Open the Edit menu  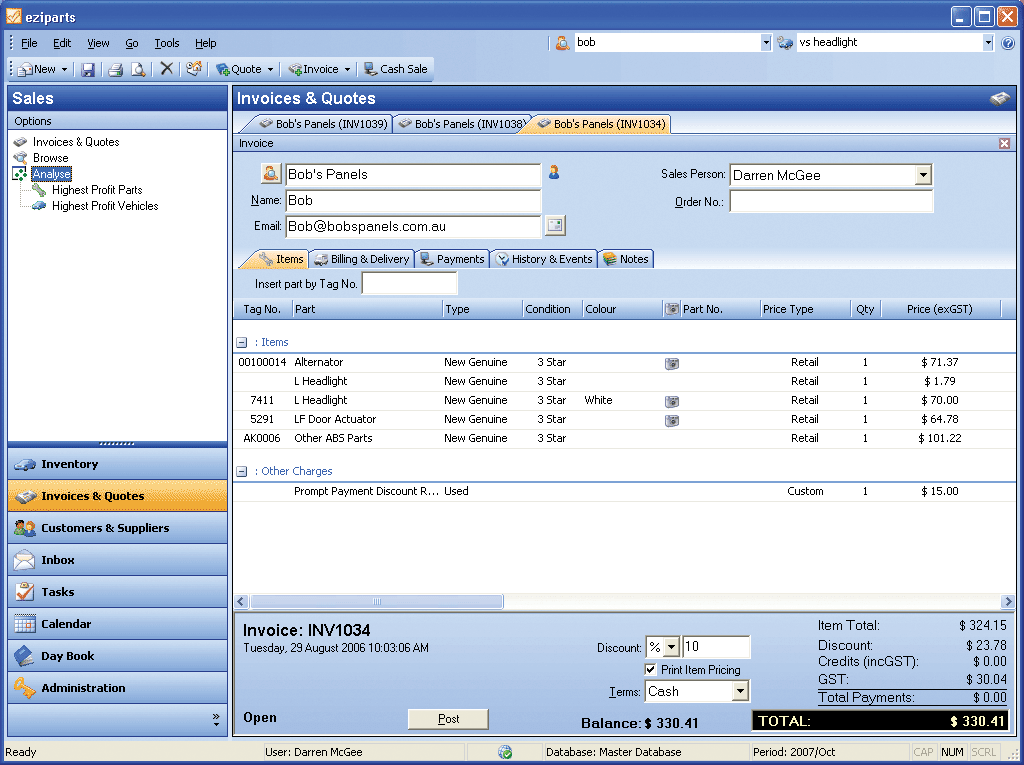(62, 43)
